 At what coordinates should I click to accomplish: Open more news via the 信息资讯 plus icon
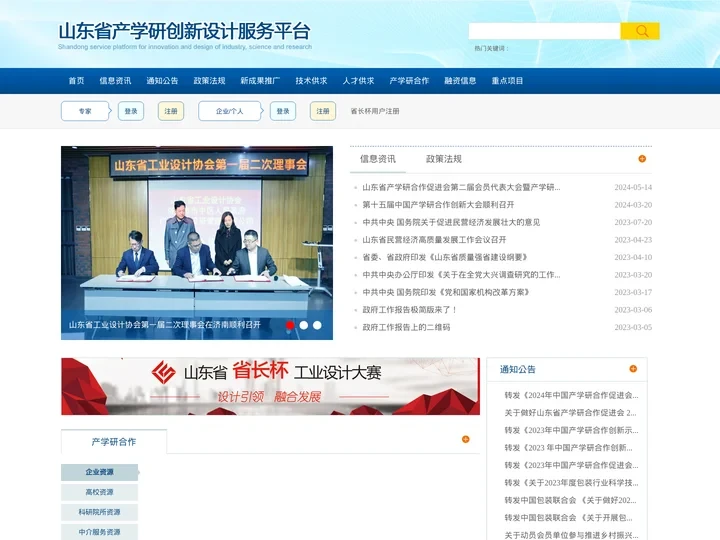click(x=642, y=159)
